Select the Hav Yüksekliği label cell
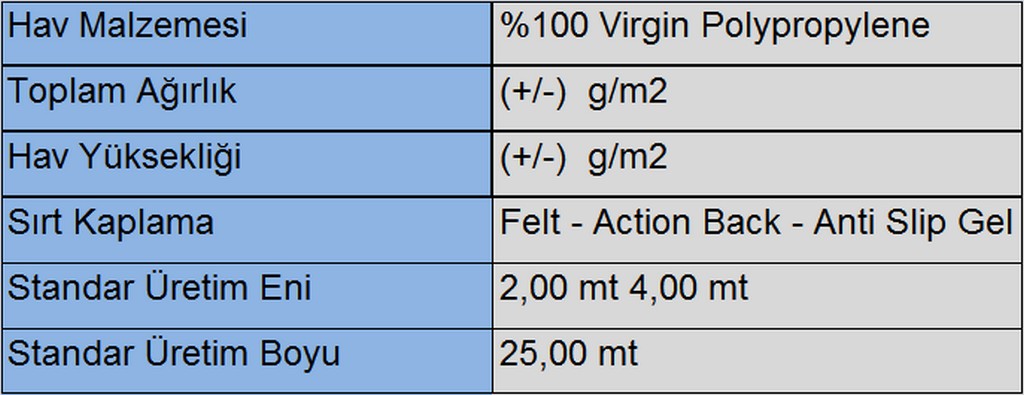This screenshot has height=395, width=1024. tap(247, 163)
